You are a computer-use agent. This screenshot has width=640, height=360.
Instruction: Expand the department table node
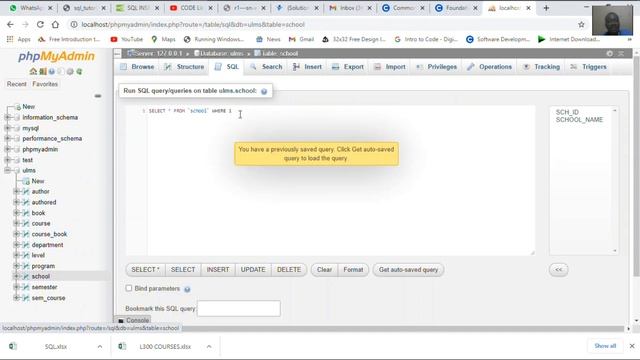point(17,244)
